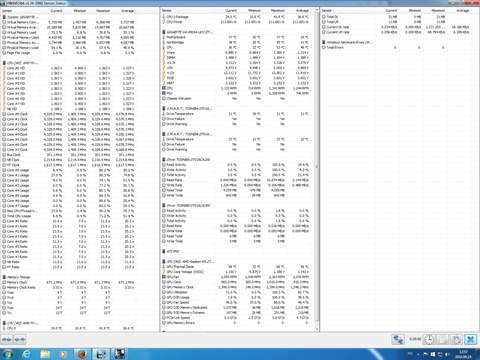480x360 pixels.
Task: Click Maximum column header above Total DL row
Action: pyautogui.click(x=438, y=11)
